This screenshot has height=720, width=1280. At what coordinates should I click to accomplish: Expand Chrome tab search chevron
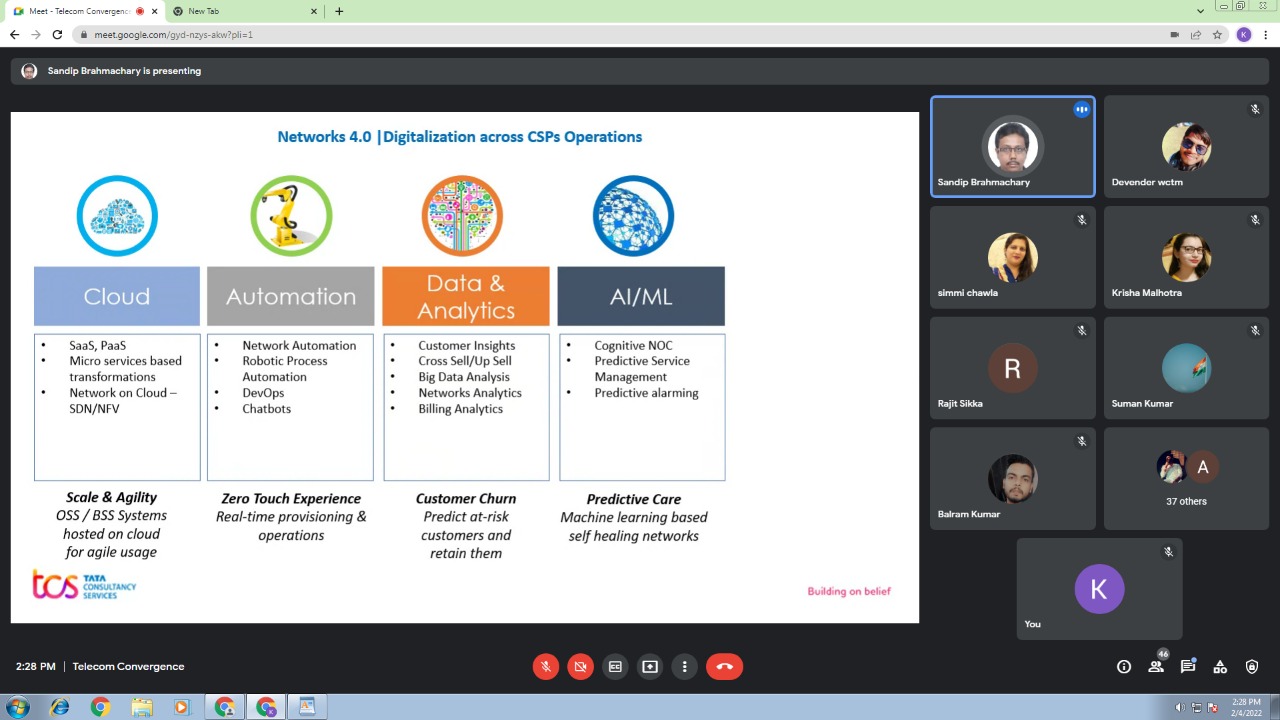[1200, 11]
